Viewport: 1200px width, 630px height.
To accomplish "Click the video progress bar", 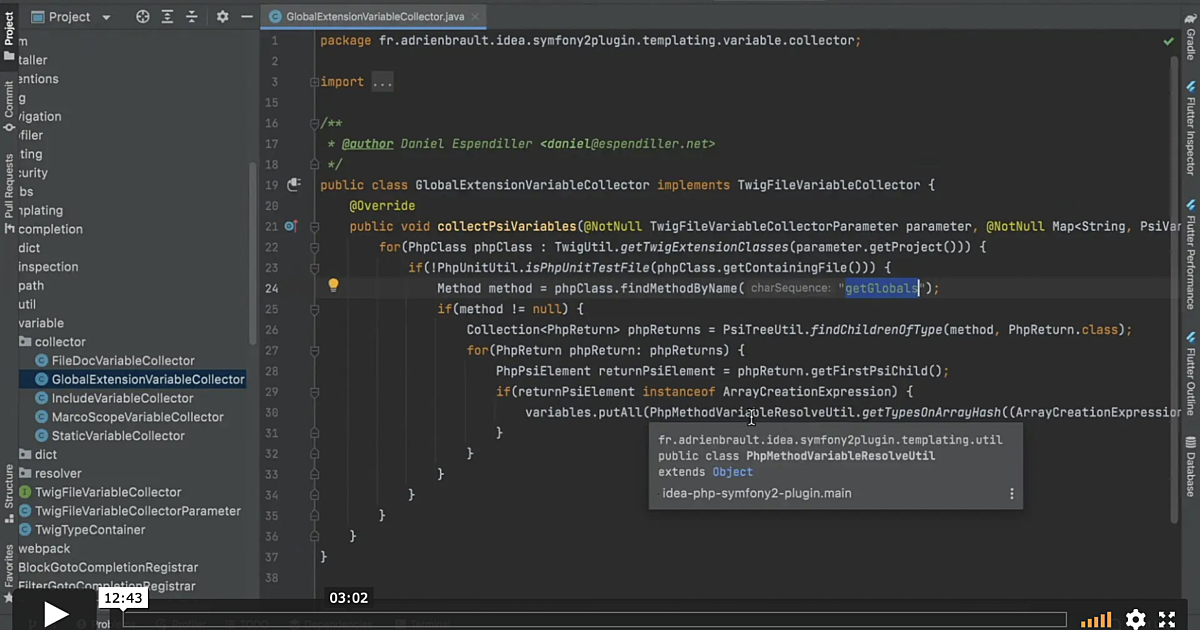I will click(600, 614).
